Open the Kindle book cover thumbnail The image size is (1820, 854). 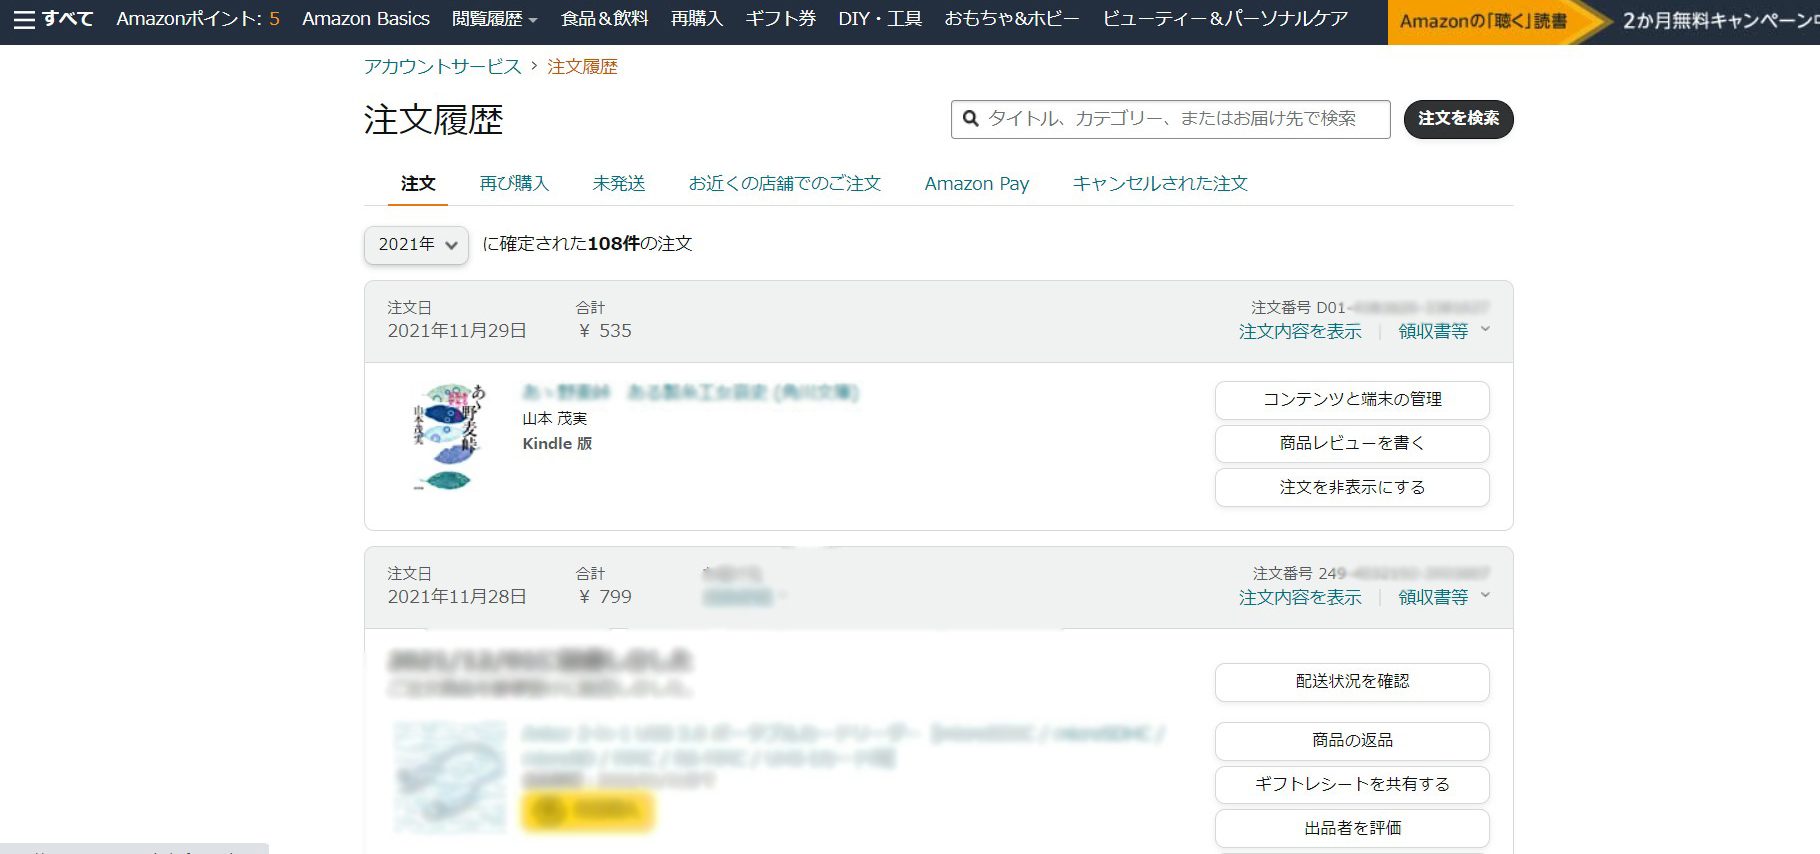448,437
